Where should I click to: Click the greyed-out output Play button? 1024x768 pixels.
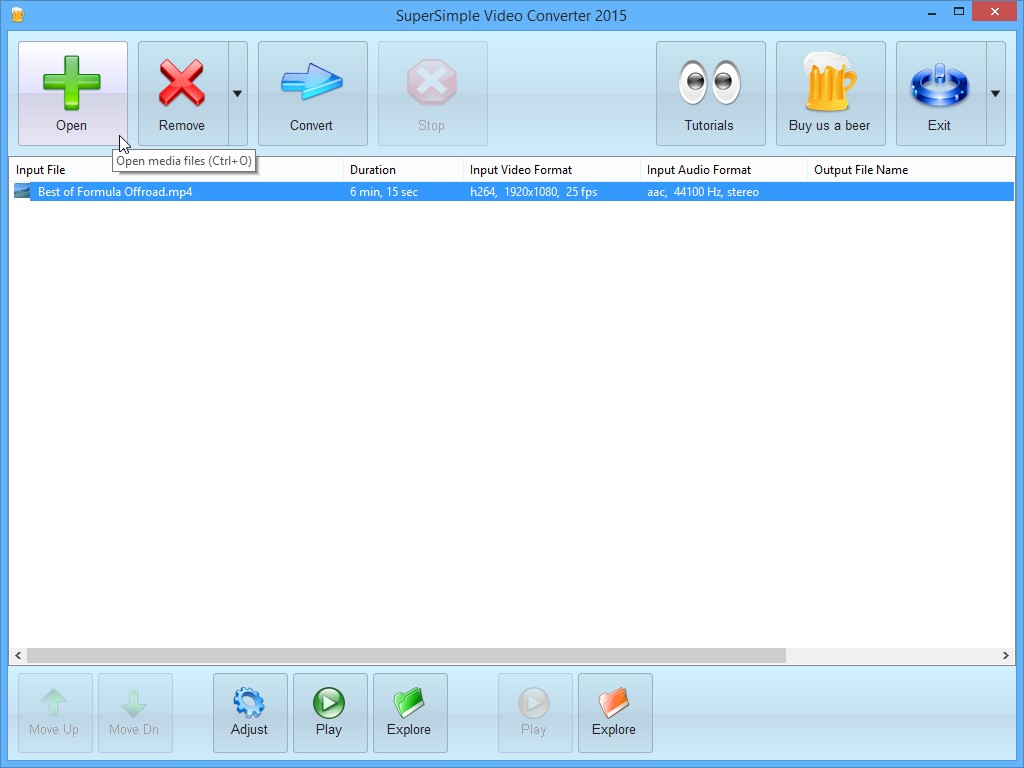[x=535, y=713]
